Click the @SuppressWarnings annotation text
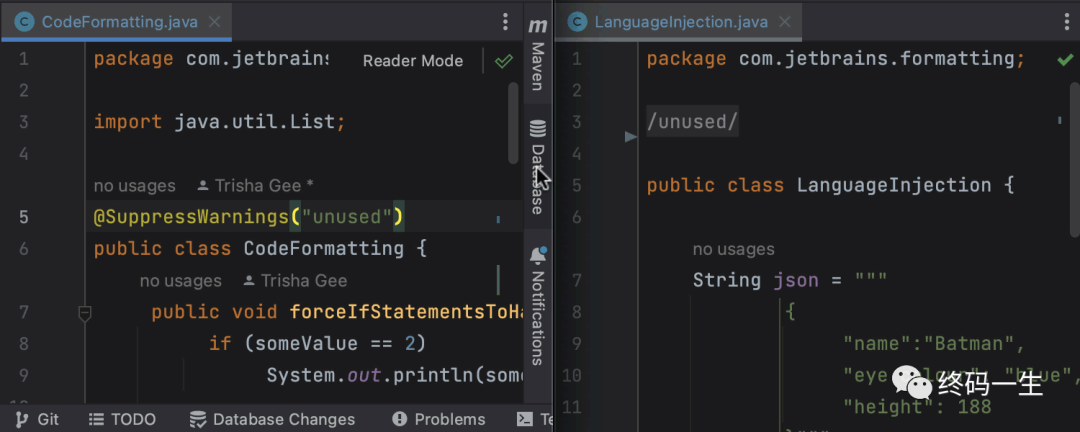Screen dimensions: 1080x432 tap(191, 217)
